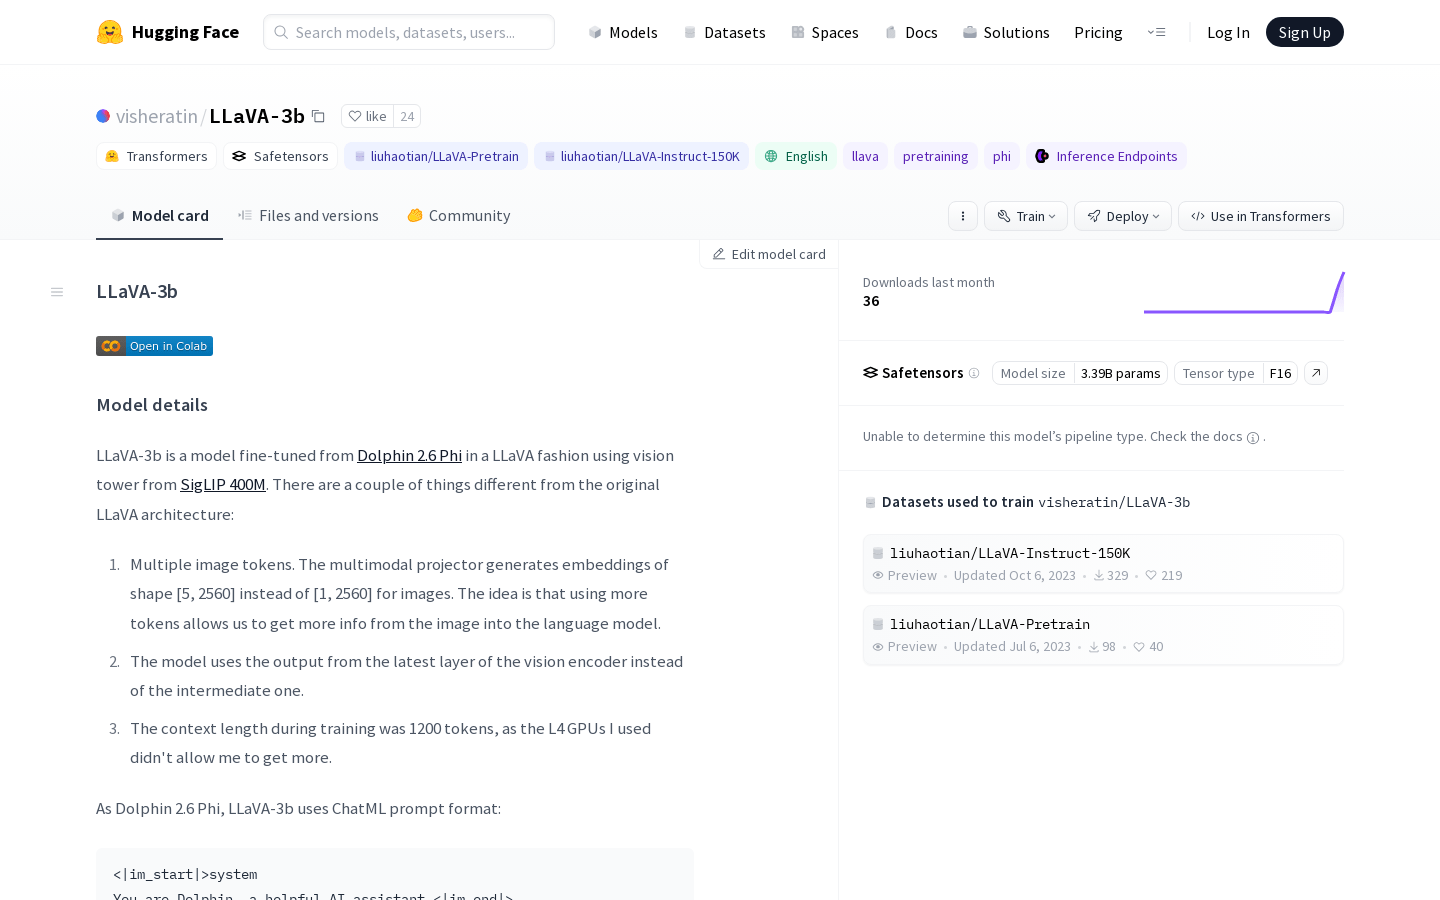Open Docs in the navbar
The height and width of the screenshot is (900, 1440).
pyautogui.click(x=911, y=32)
